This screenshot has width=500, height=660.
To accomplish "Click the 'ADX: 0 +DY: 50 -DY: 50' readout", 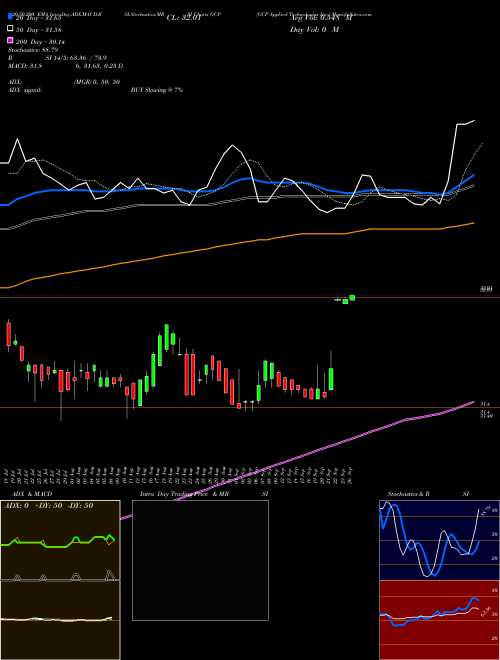I will (48, 506).
